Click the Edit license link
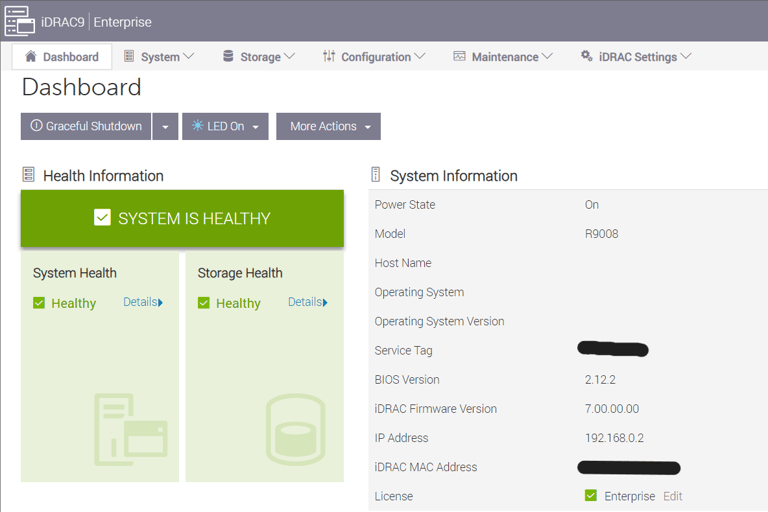The image size is (768, 512). 672,496
